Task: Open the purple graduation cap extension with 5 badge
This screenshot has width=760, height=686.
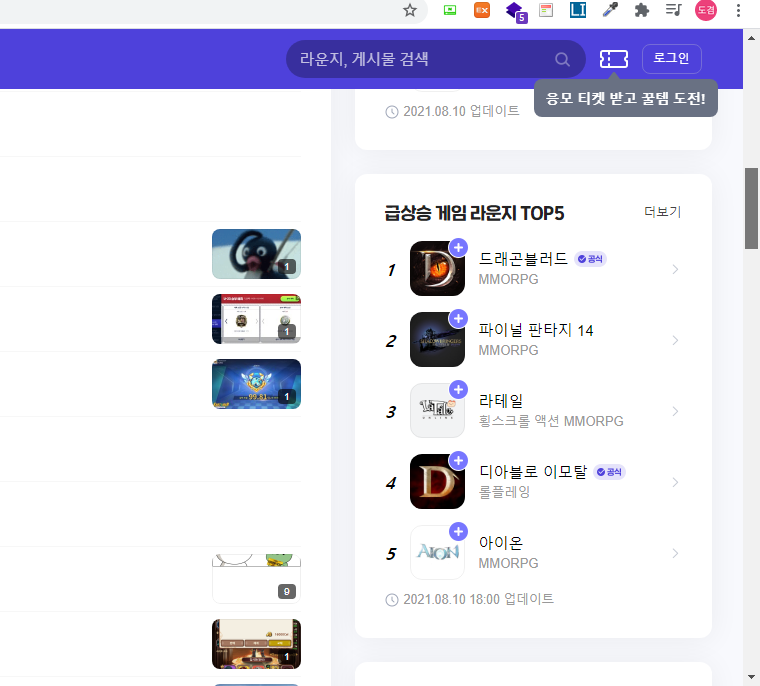Action: 516,12
